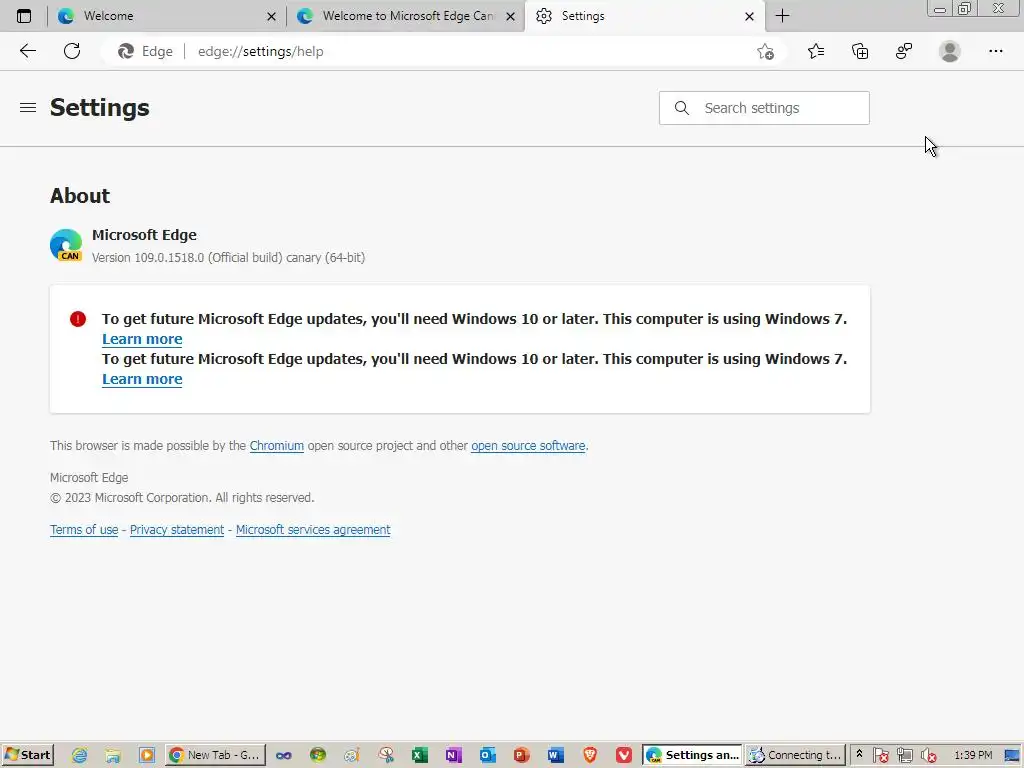Refresh the page with the reload icon

point(72,51)
